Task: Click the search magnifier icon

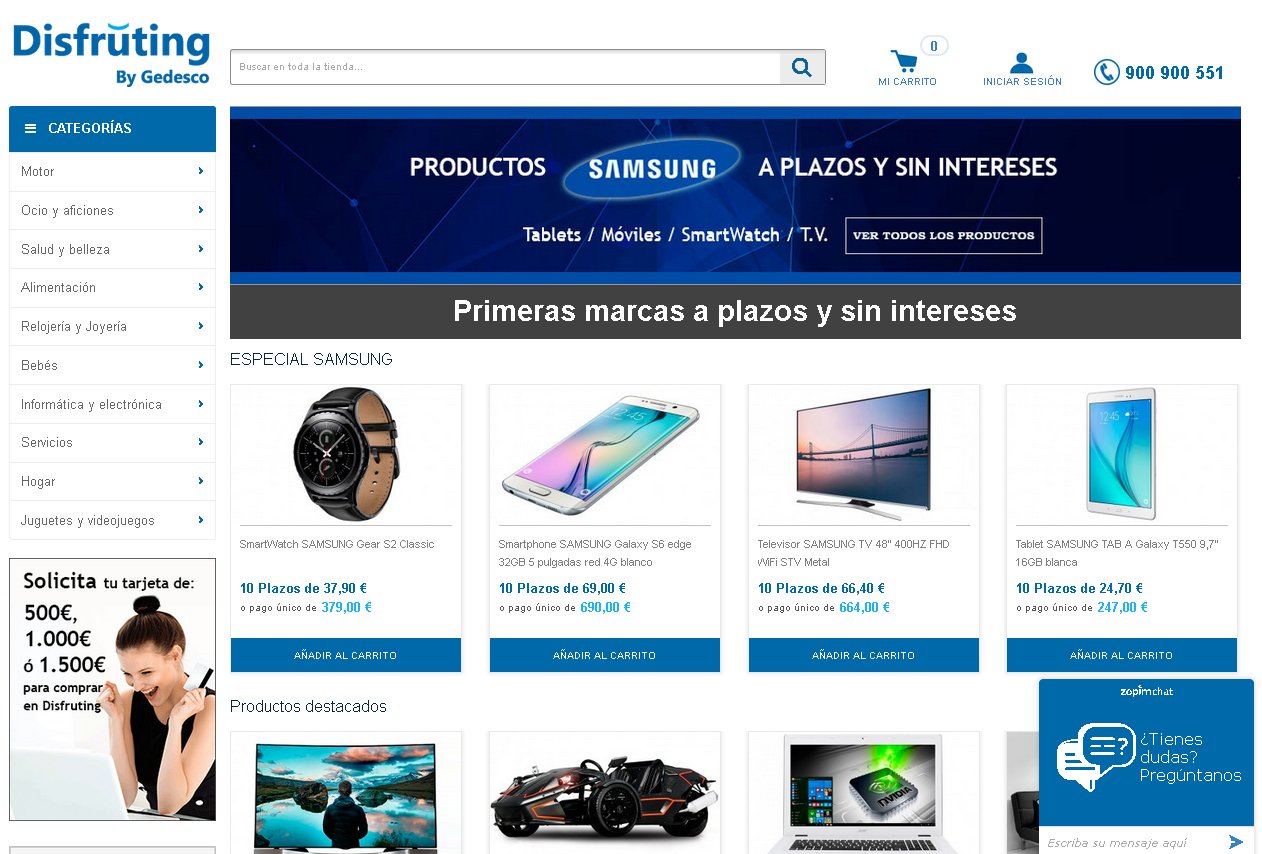Action: point(802,67)
